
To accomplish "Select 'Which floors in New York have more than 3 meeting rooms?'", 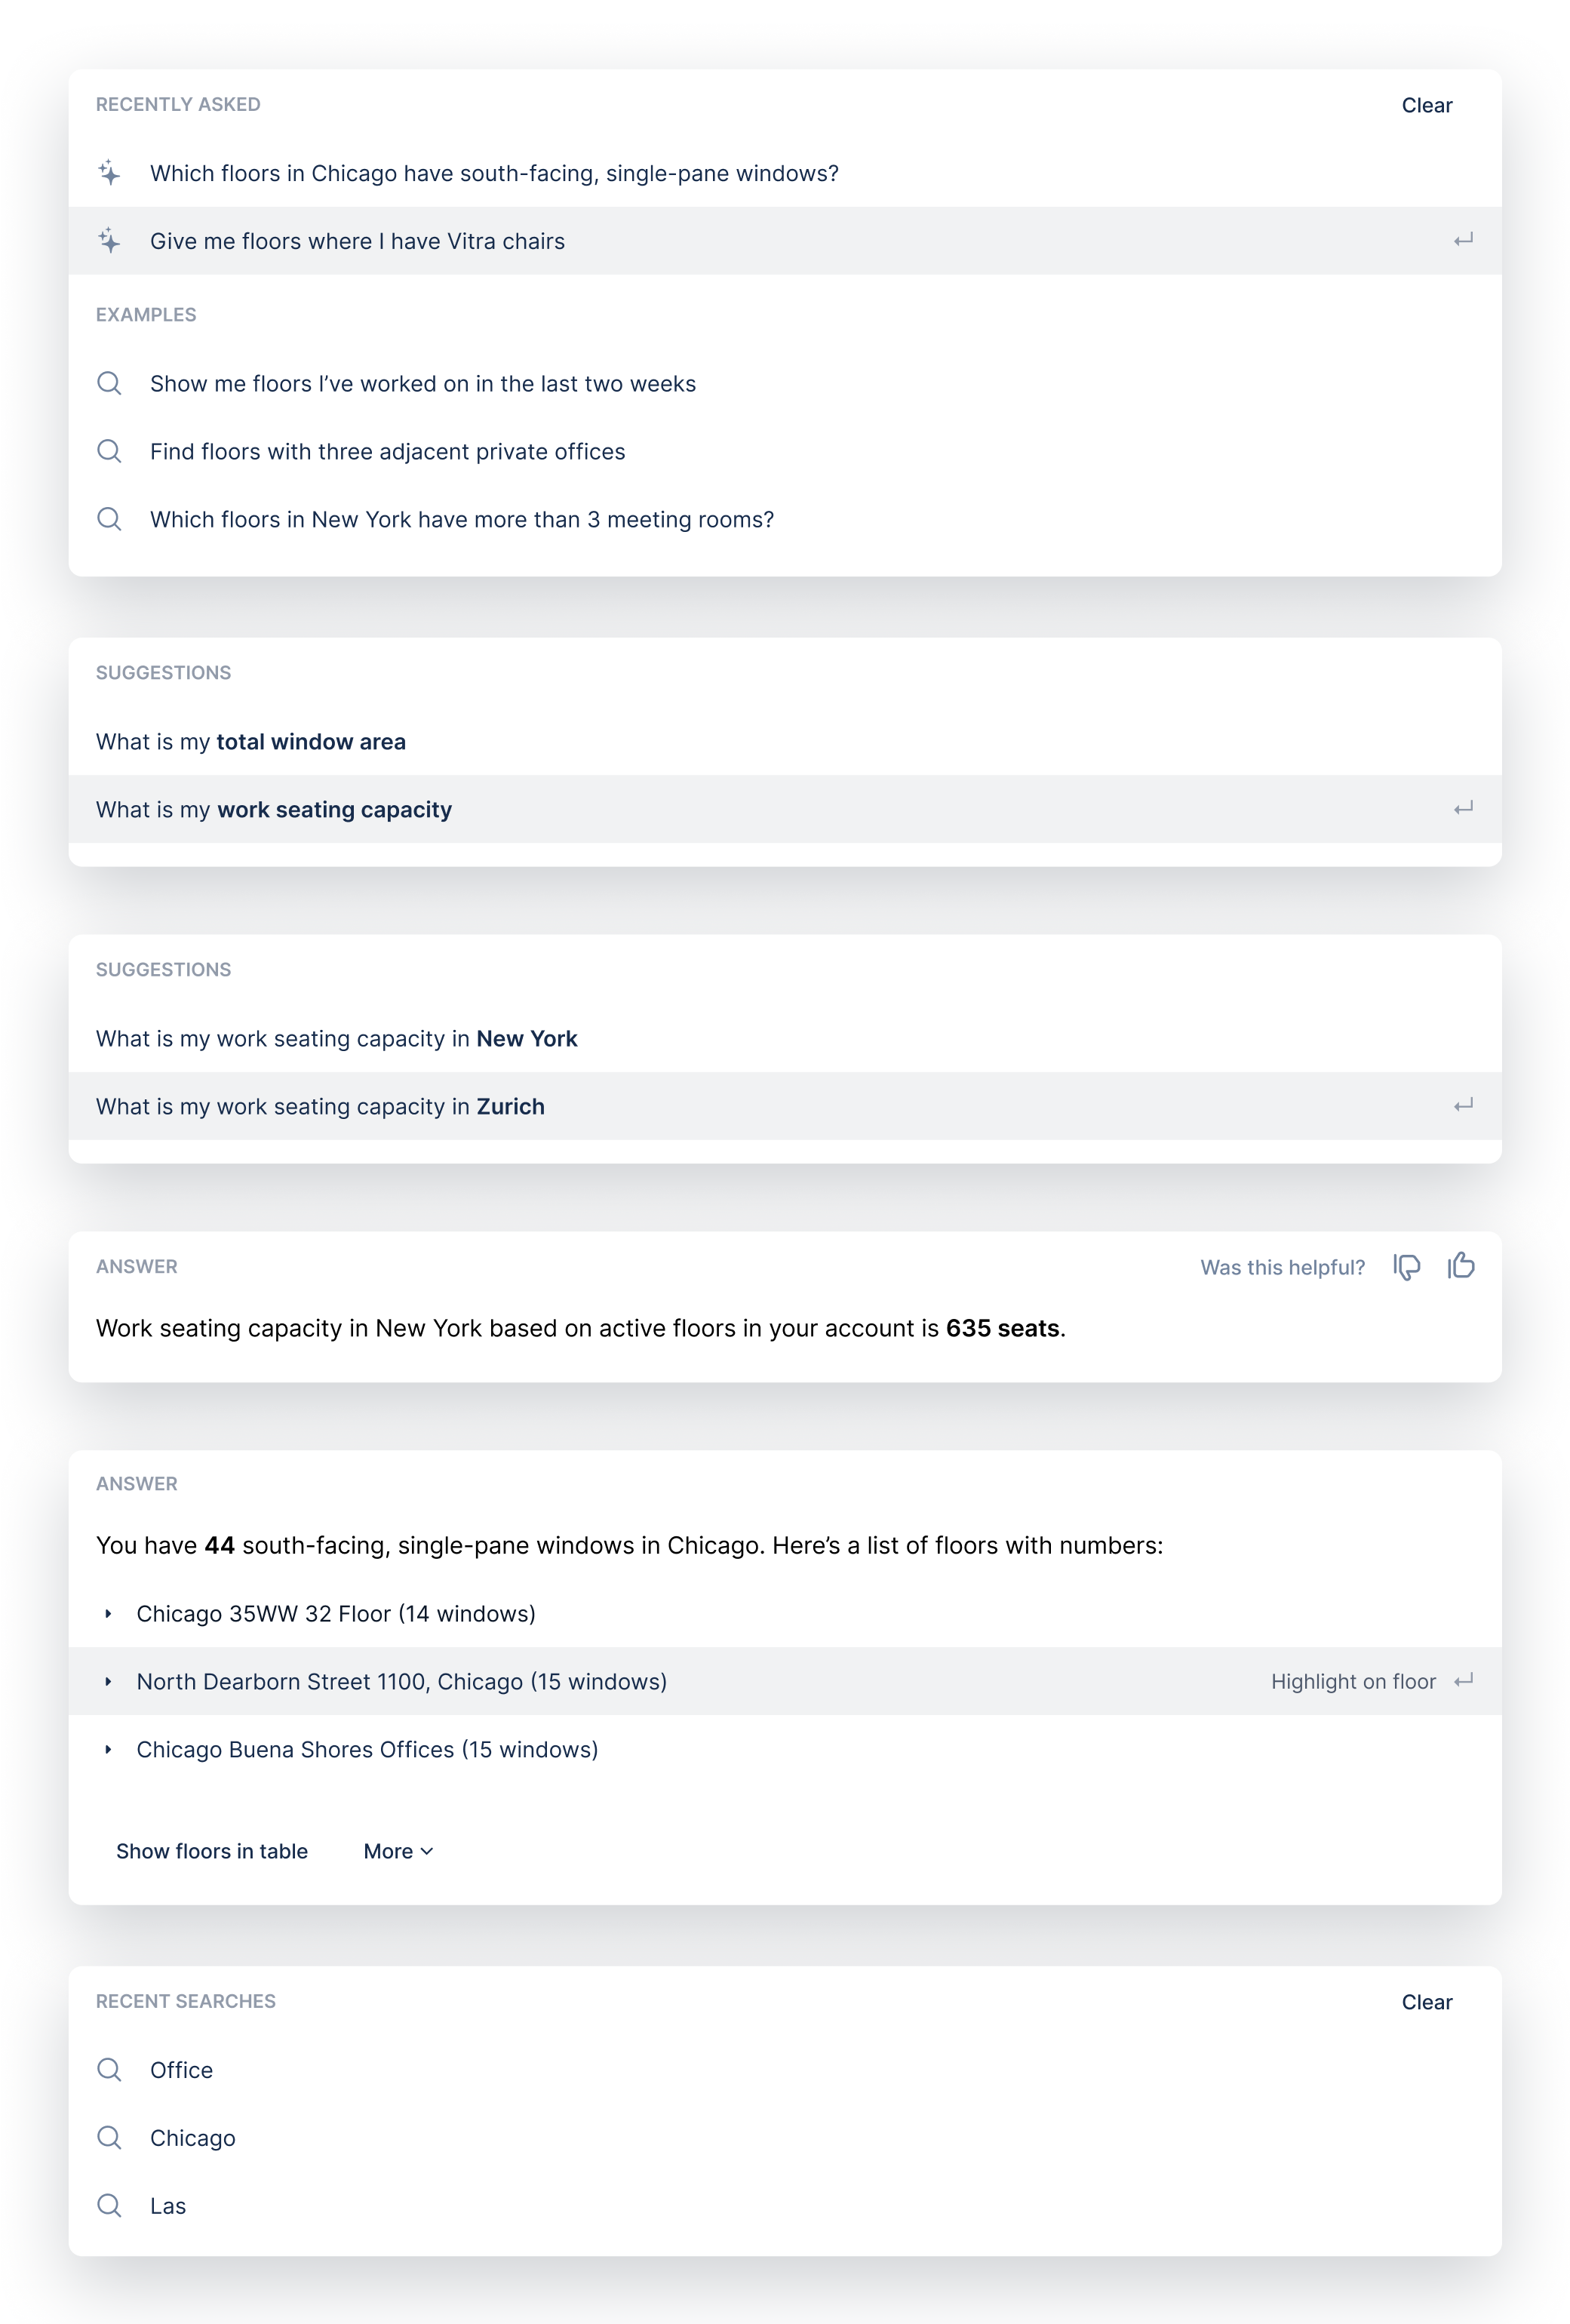I will coord(462,519).
